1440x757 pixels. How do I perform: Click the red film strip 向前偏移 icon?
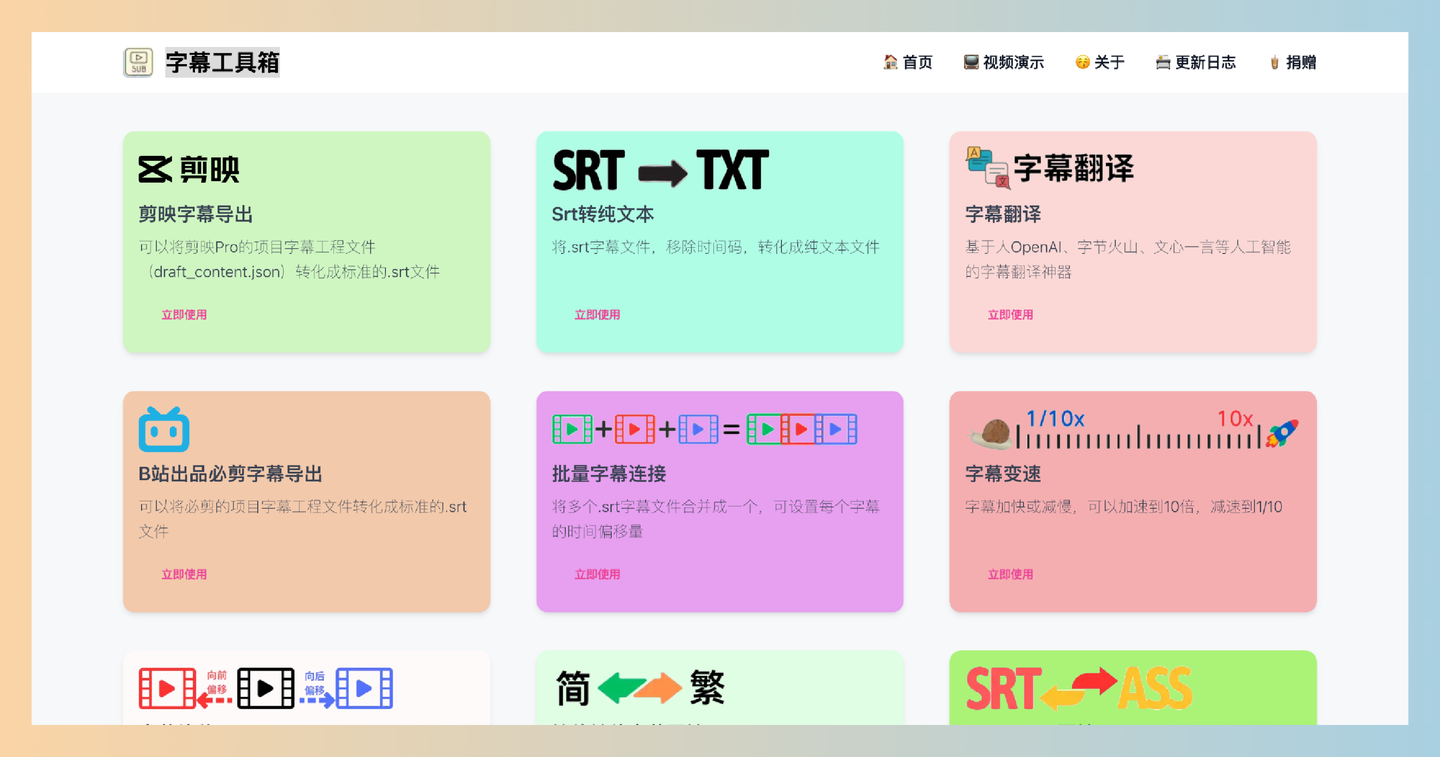coord(167,689)
